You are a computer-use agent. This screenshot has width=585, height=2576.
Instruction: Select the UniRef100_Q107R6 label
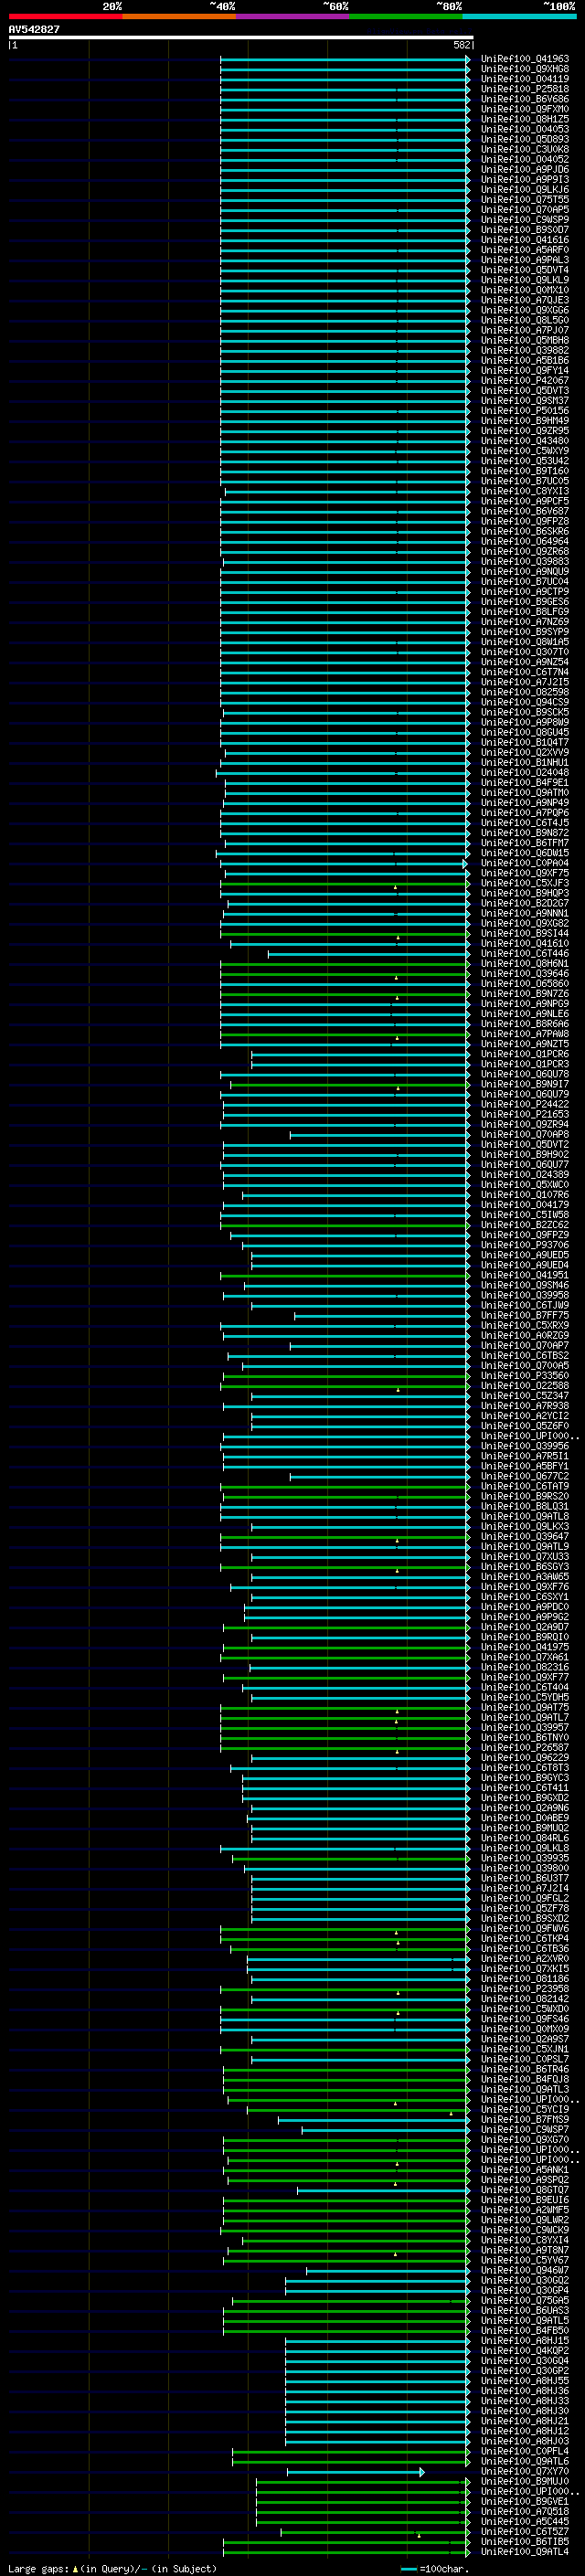point(525,1194)
